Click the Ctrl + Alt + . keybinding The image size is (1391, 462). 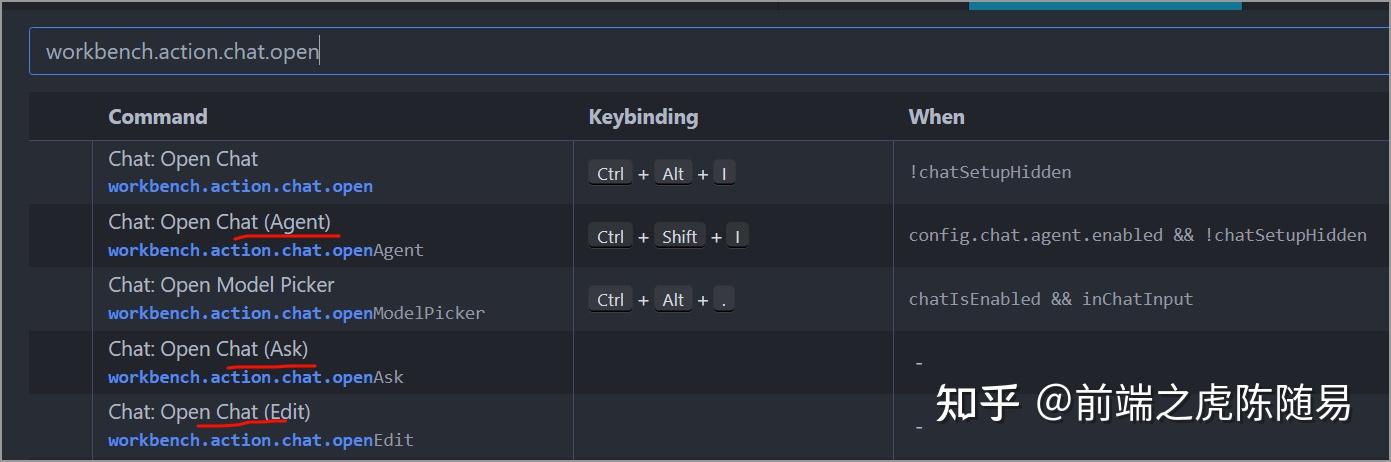pos(661,300)
